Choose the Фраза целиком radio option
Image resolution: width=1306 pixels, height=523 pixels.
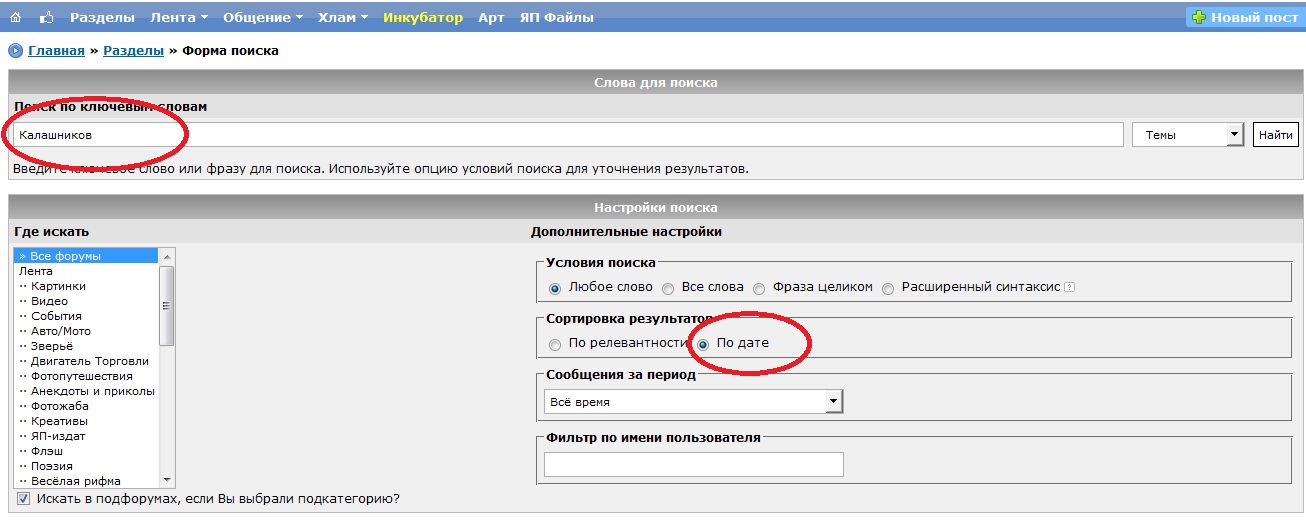click(x=759, y=288)
